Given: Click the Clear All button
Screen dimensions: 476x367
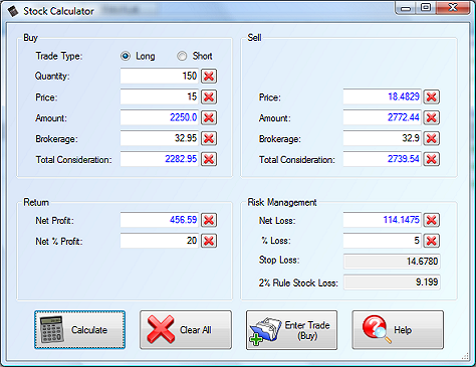Looking at the screenshot, I should coord(186,330).
